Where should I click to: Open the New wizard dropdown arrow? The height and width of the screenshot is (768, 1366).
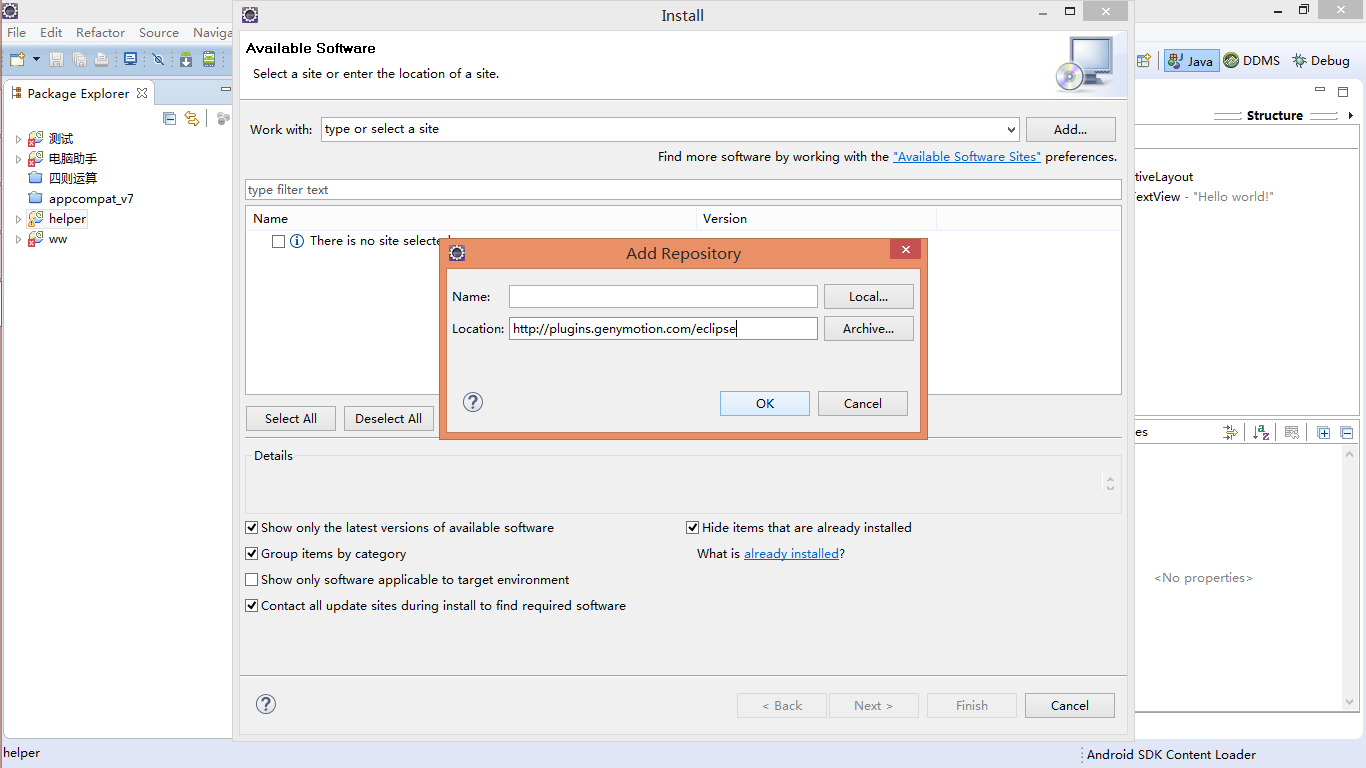pos(37,59)
